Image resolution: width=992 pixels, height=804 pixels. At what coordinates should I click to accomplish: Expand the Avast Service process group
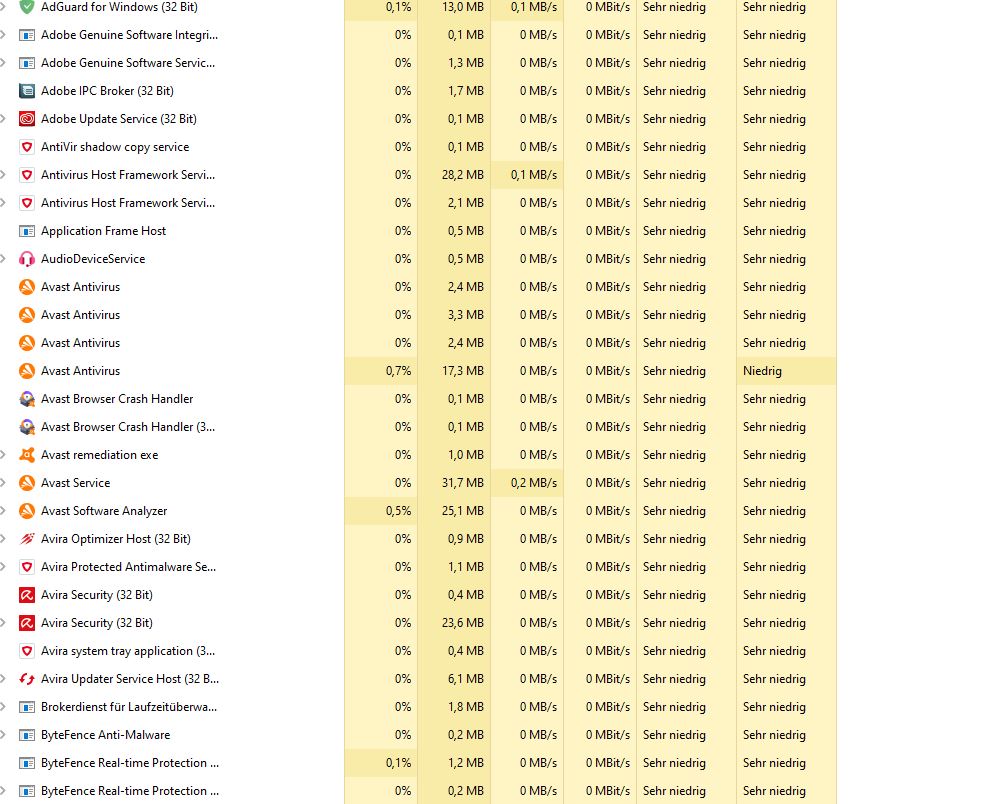[x=3, y=483]
